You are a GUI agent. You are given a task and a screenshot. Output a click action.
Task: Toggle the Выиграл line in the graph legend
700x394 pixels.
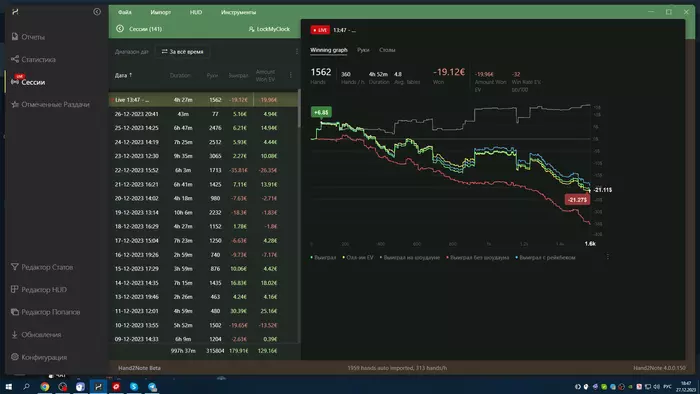[323, 257]
